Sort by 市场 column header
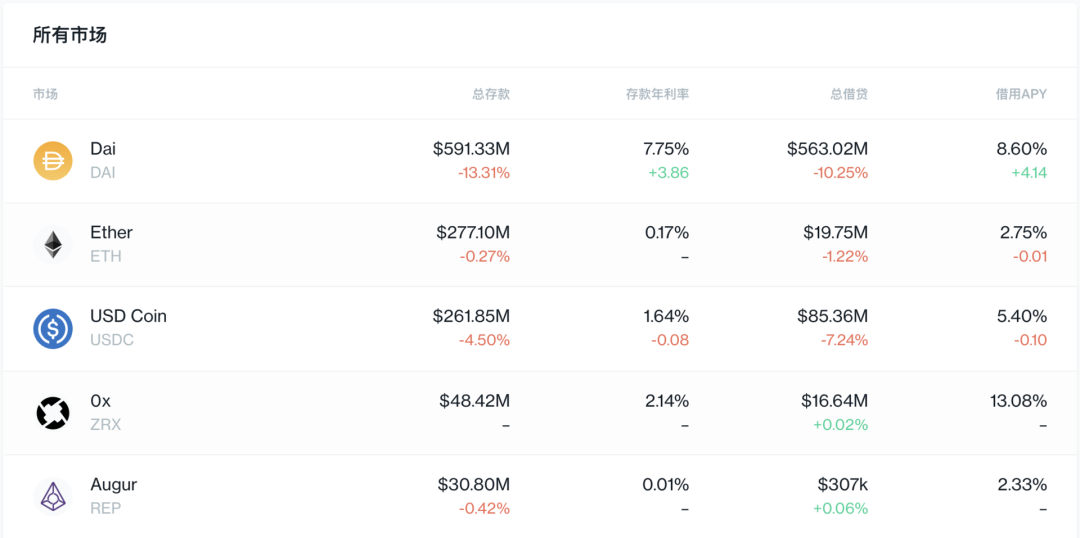 [x=45, y=94]
